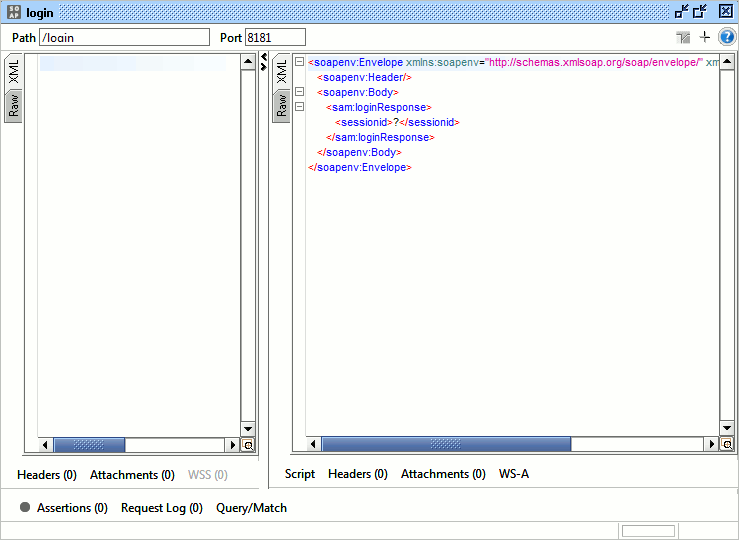This screenshot has width=739, height=540.
Task: Click response editor scroll left arrow
Action: [x=313, y=444]
